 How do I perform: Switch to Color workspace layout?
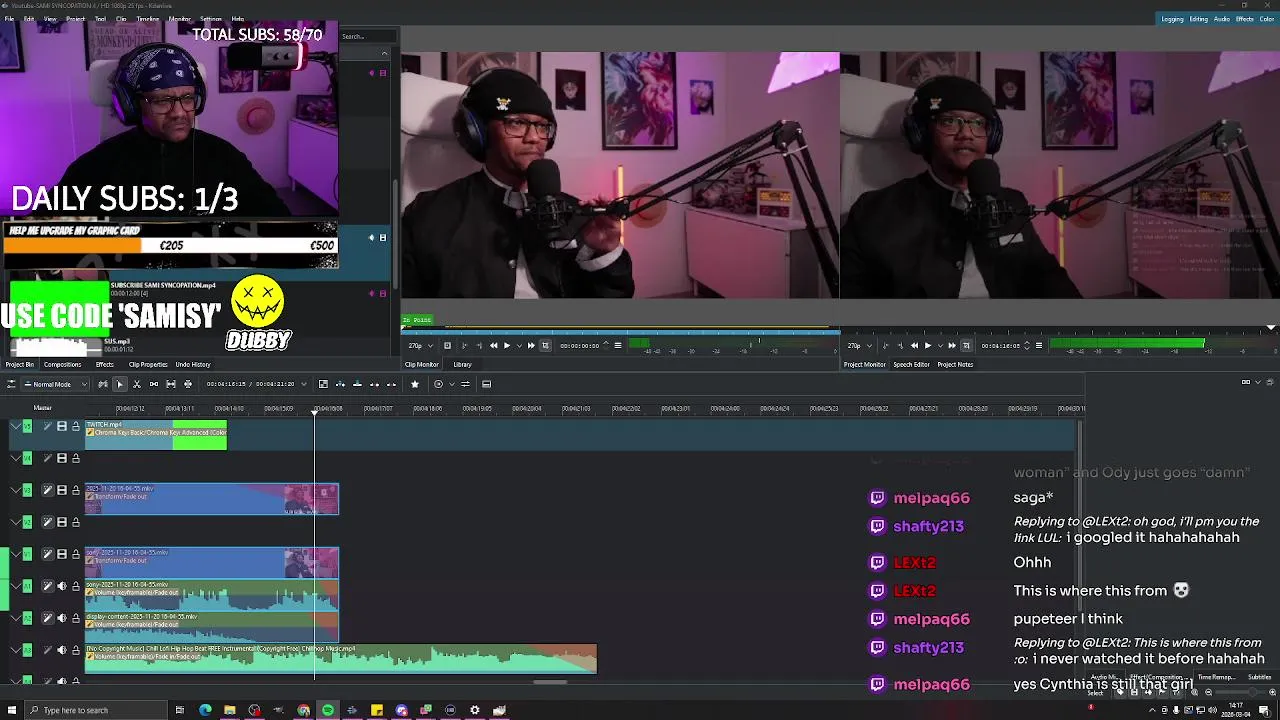[x=1267, y=19]
